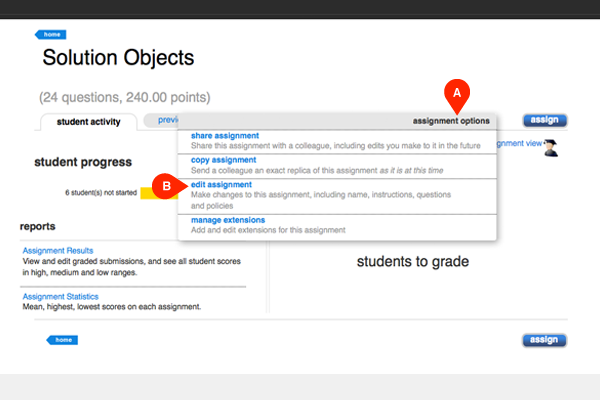
Task: Switch to the student activity tab
Action: tap(89, 122)
